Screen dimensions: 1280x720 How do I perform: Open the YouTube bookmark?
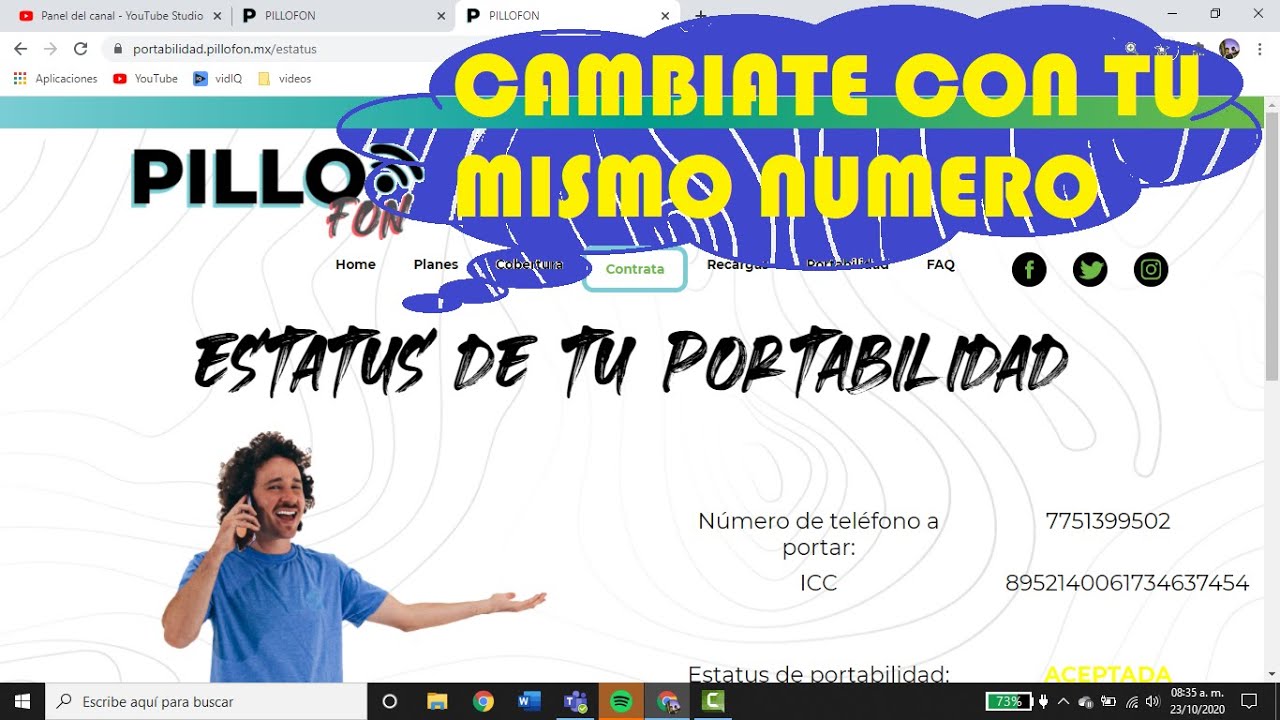tap(146, 78)
